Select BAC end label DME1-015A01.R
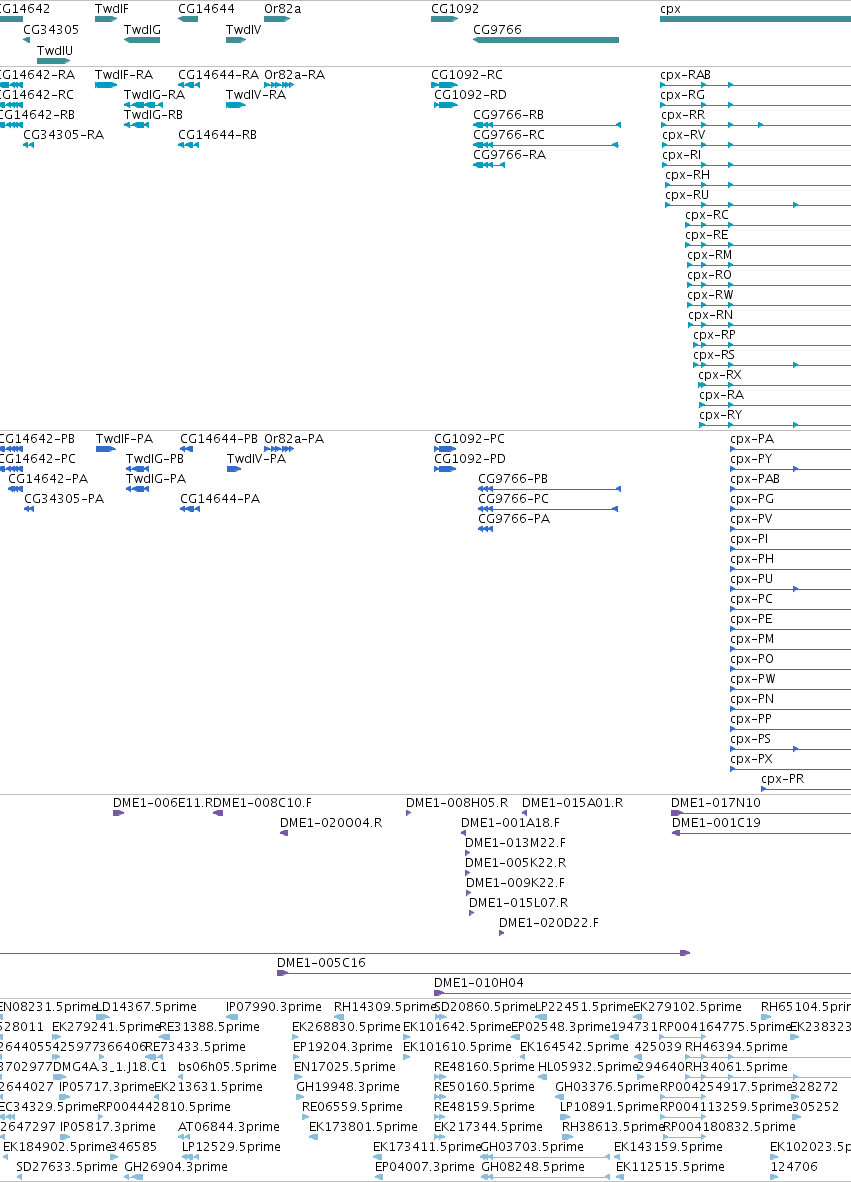Screen dimensions: 851x1182 tap(572, 803)
